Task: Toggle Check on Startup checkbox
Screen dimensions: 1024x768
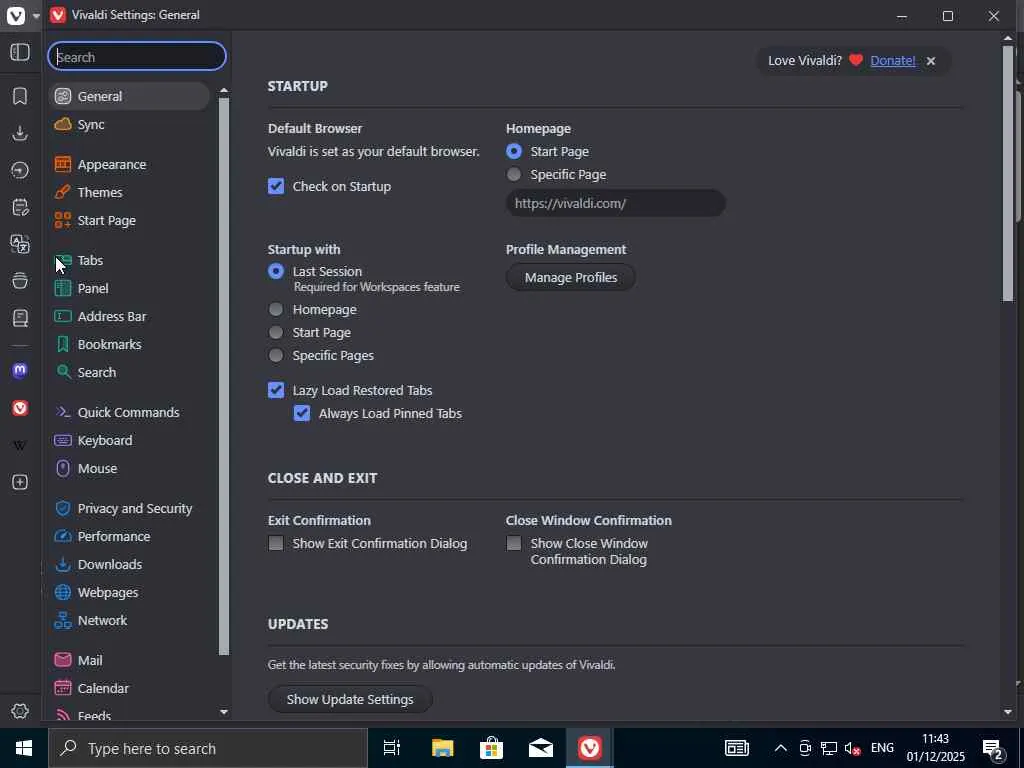Action: 276,186
